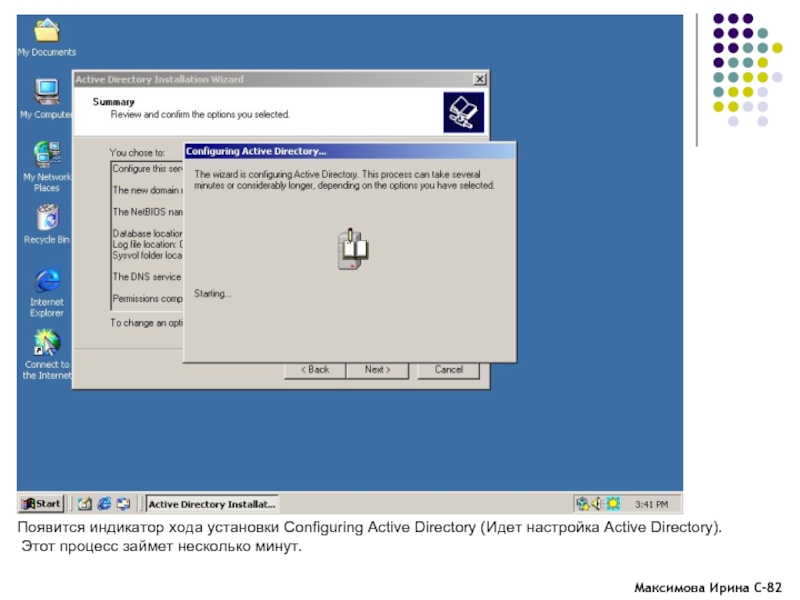Close the Active Directory Installation Wizard window

click(x=480, y=79)
